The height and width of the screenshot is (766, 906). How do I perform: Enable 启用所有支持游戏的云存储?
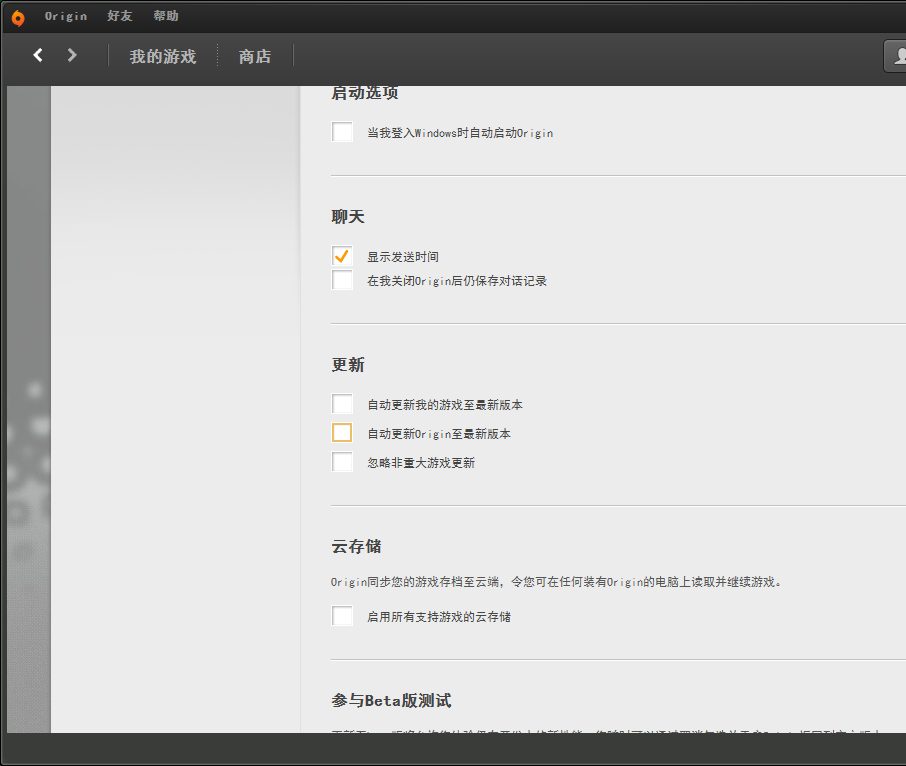coord(342,616)
